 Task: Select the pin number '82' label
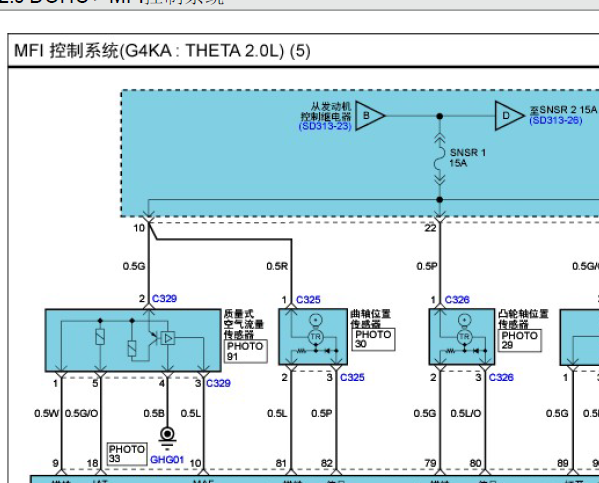327,463
